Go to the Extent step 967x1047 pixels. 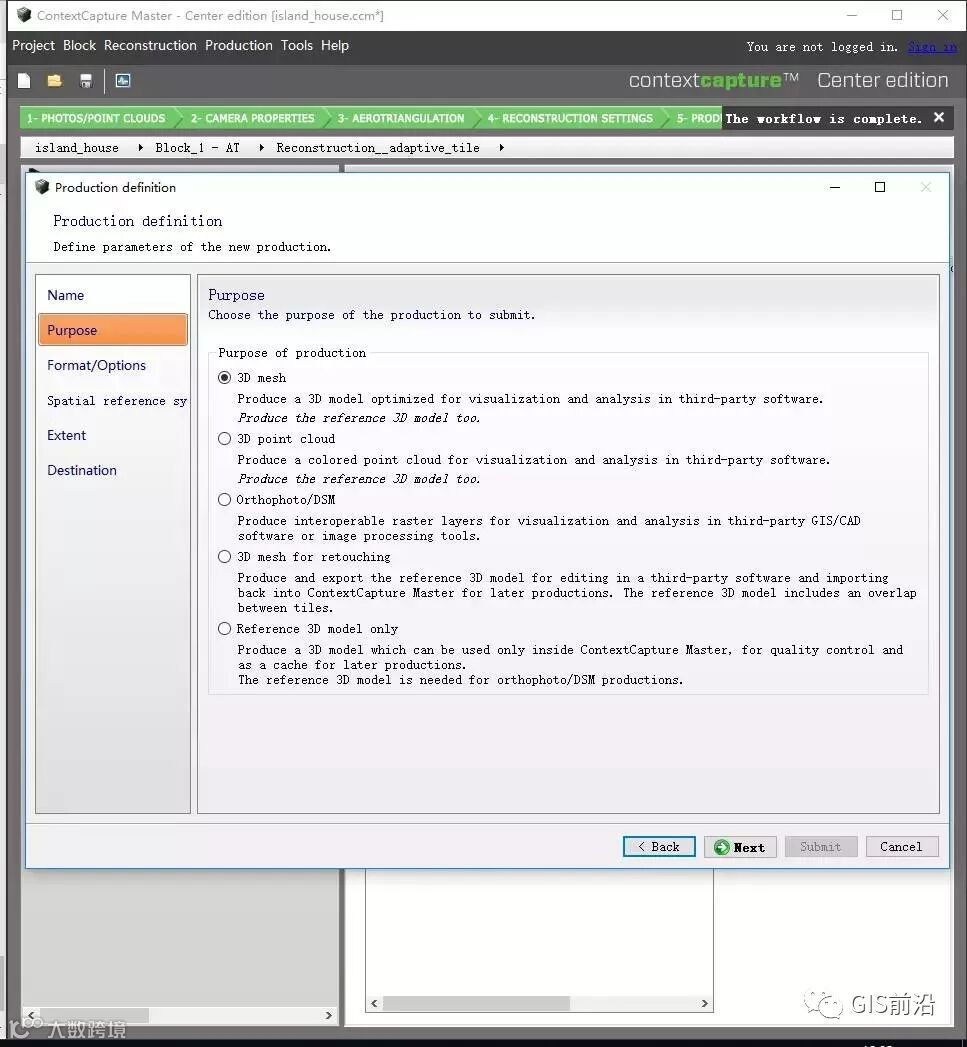[x=113, y=435]
